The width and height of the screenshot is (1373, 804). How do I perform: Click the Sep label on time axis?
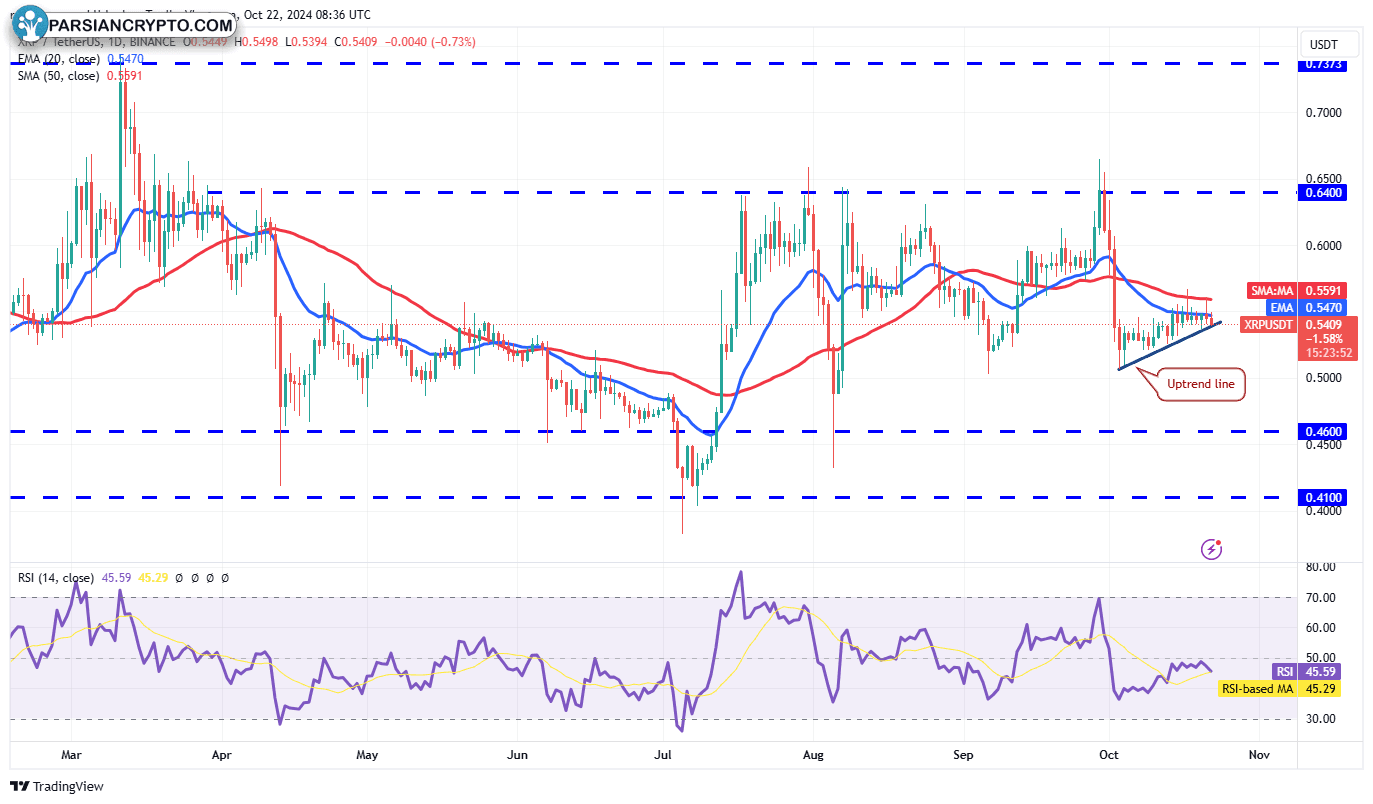point(964,754)
